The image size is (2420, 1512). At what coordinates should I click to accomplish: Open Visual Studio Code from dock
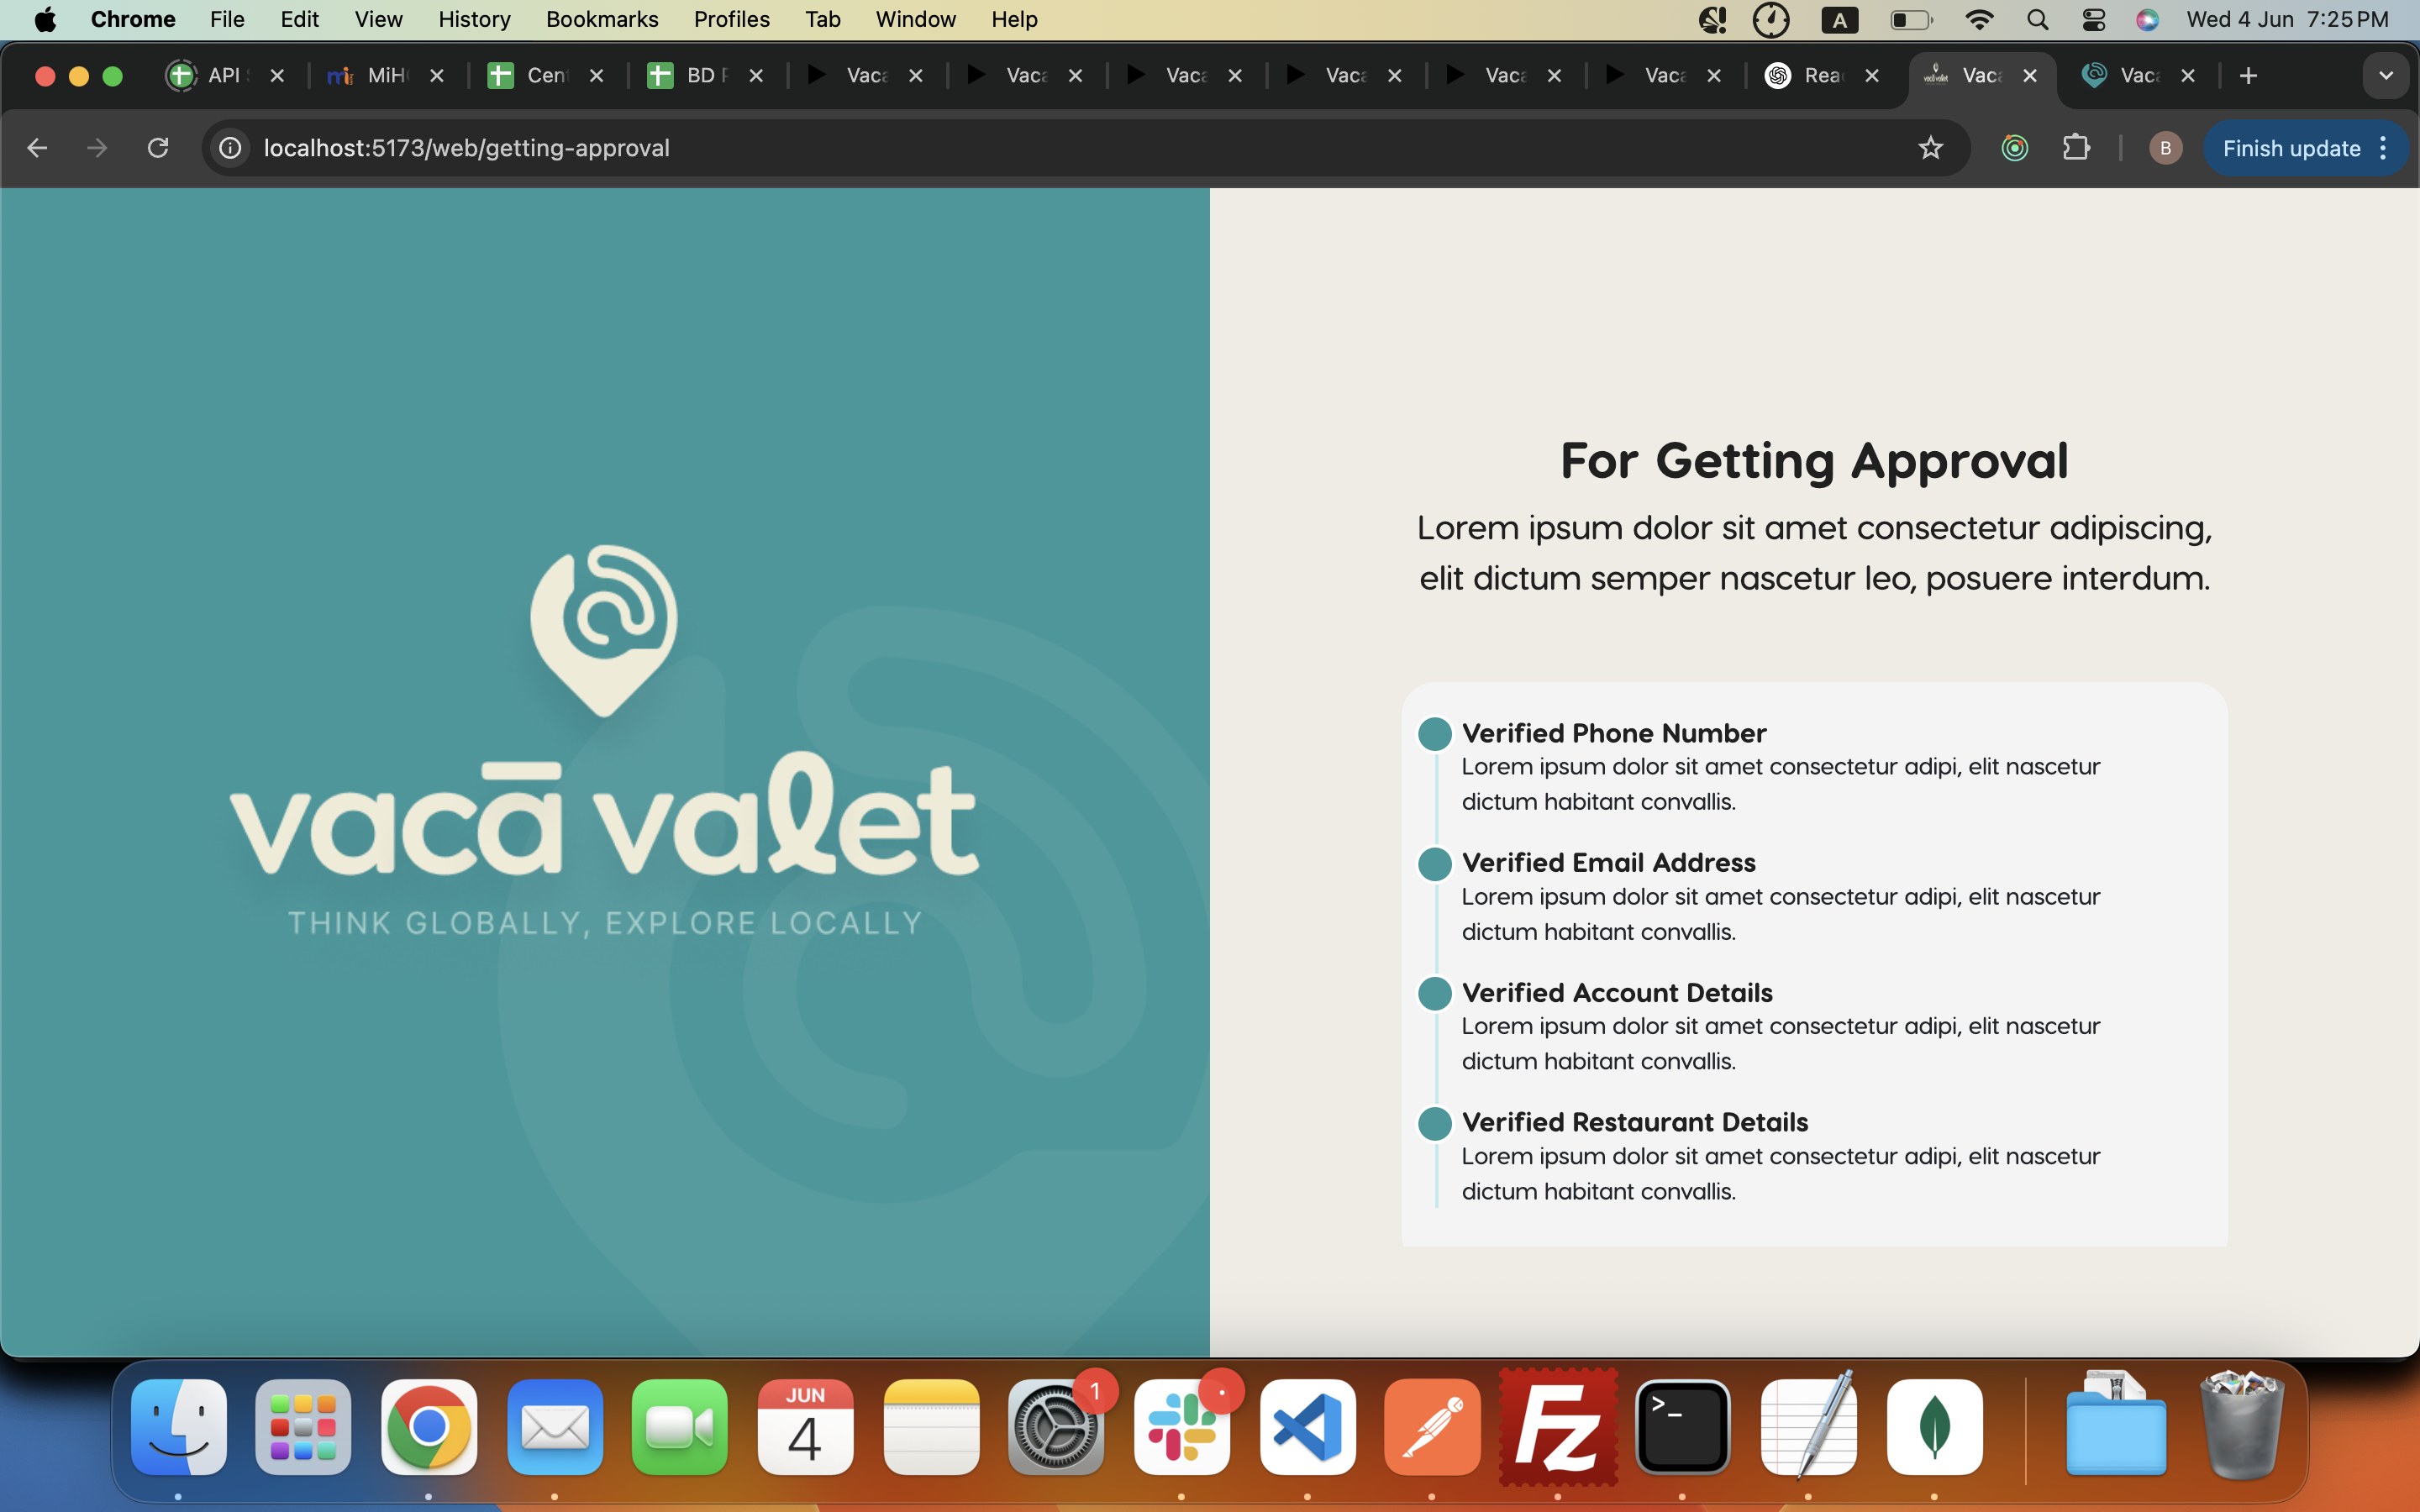point(1307,1427)
